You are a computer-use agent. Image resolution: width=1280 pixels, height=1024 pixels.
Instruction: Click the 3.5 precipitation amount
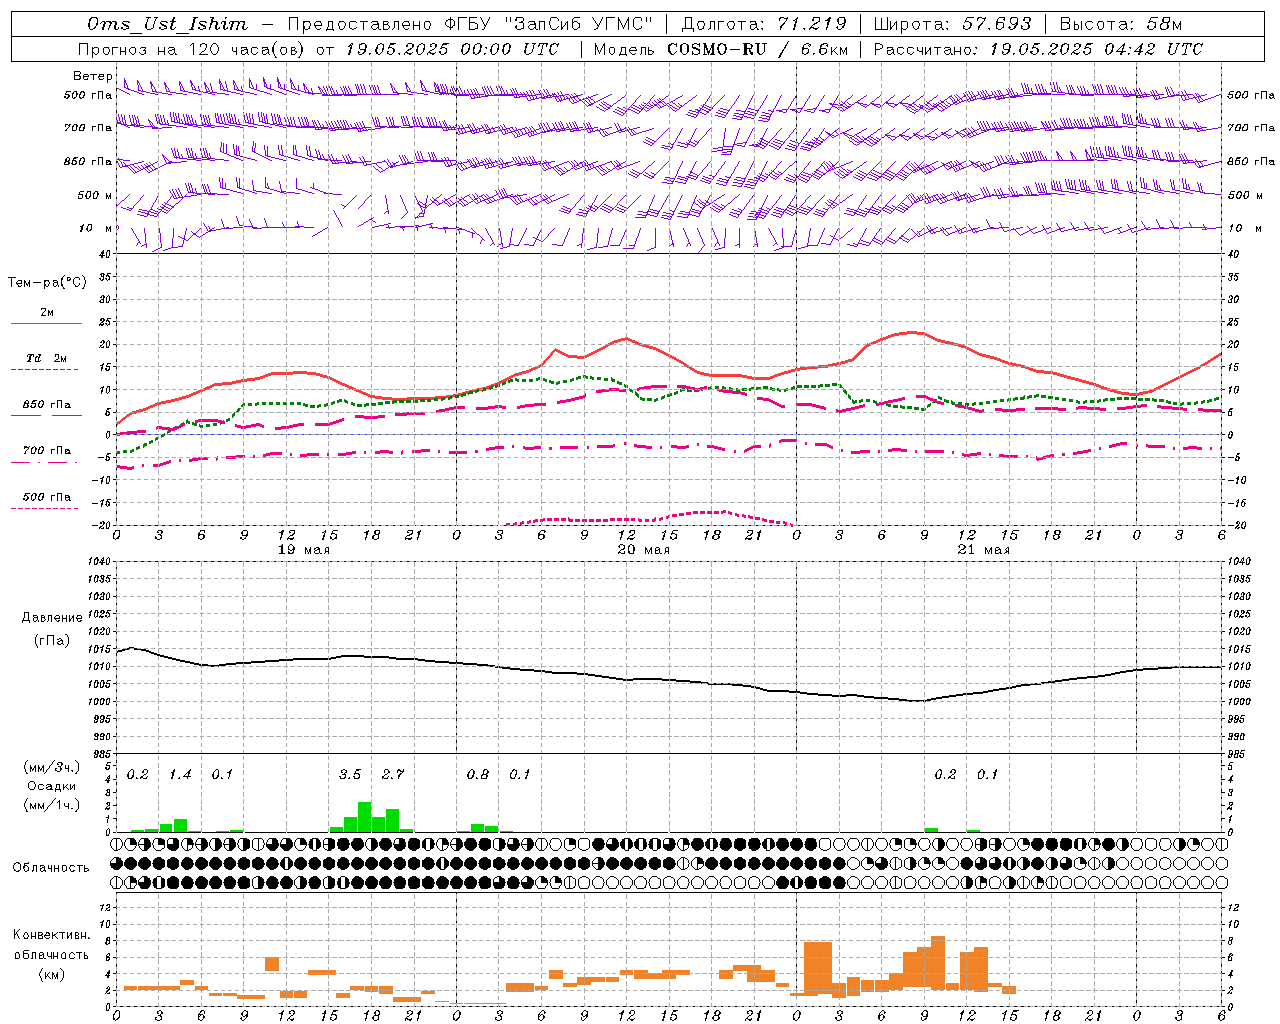click(x=350, y=775)
